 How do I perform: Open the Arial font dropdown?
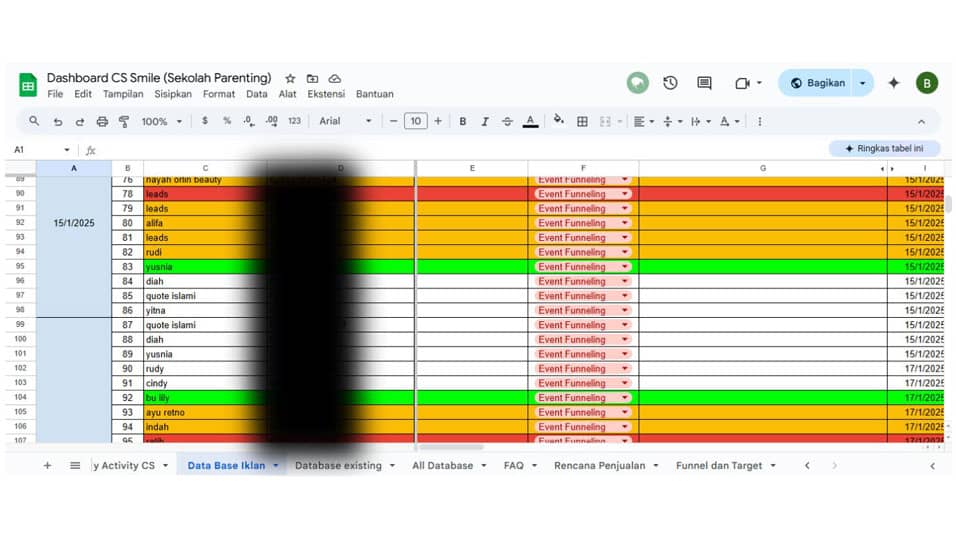pyautogui.click(x=345, y=121)
